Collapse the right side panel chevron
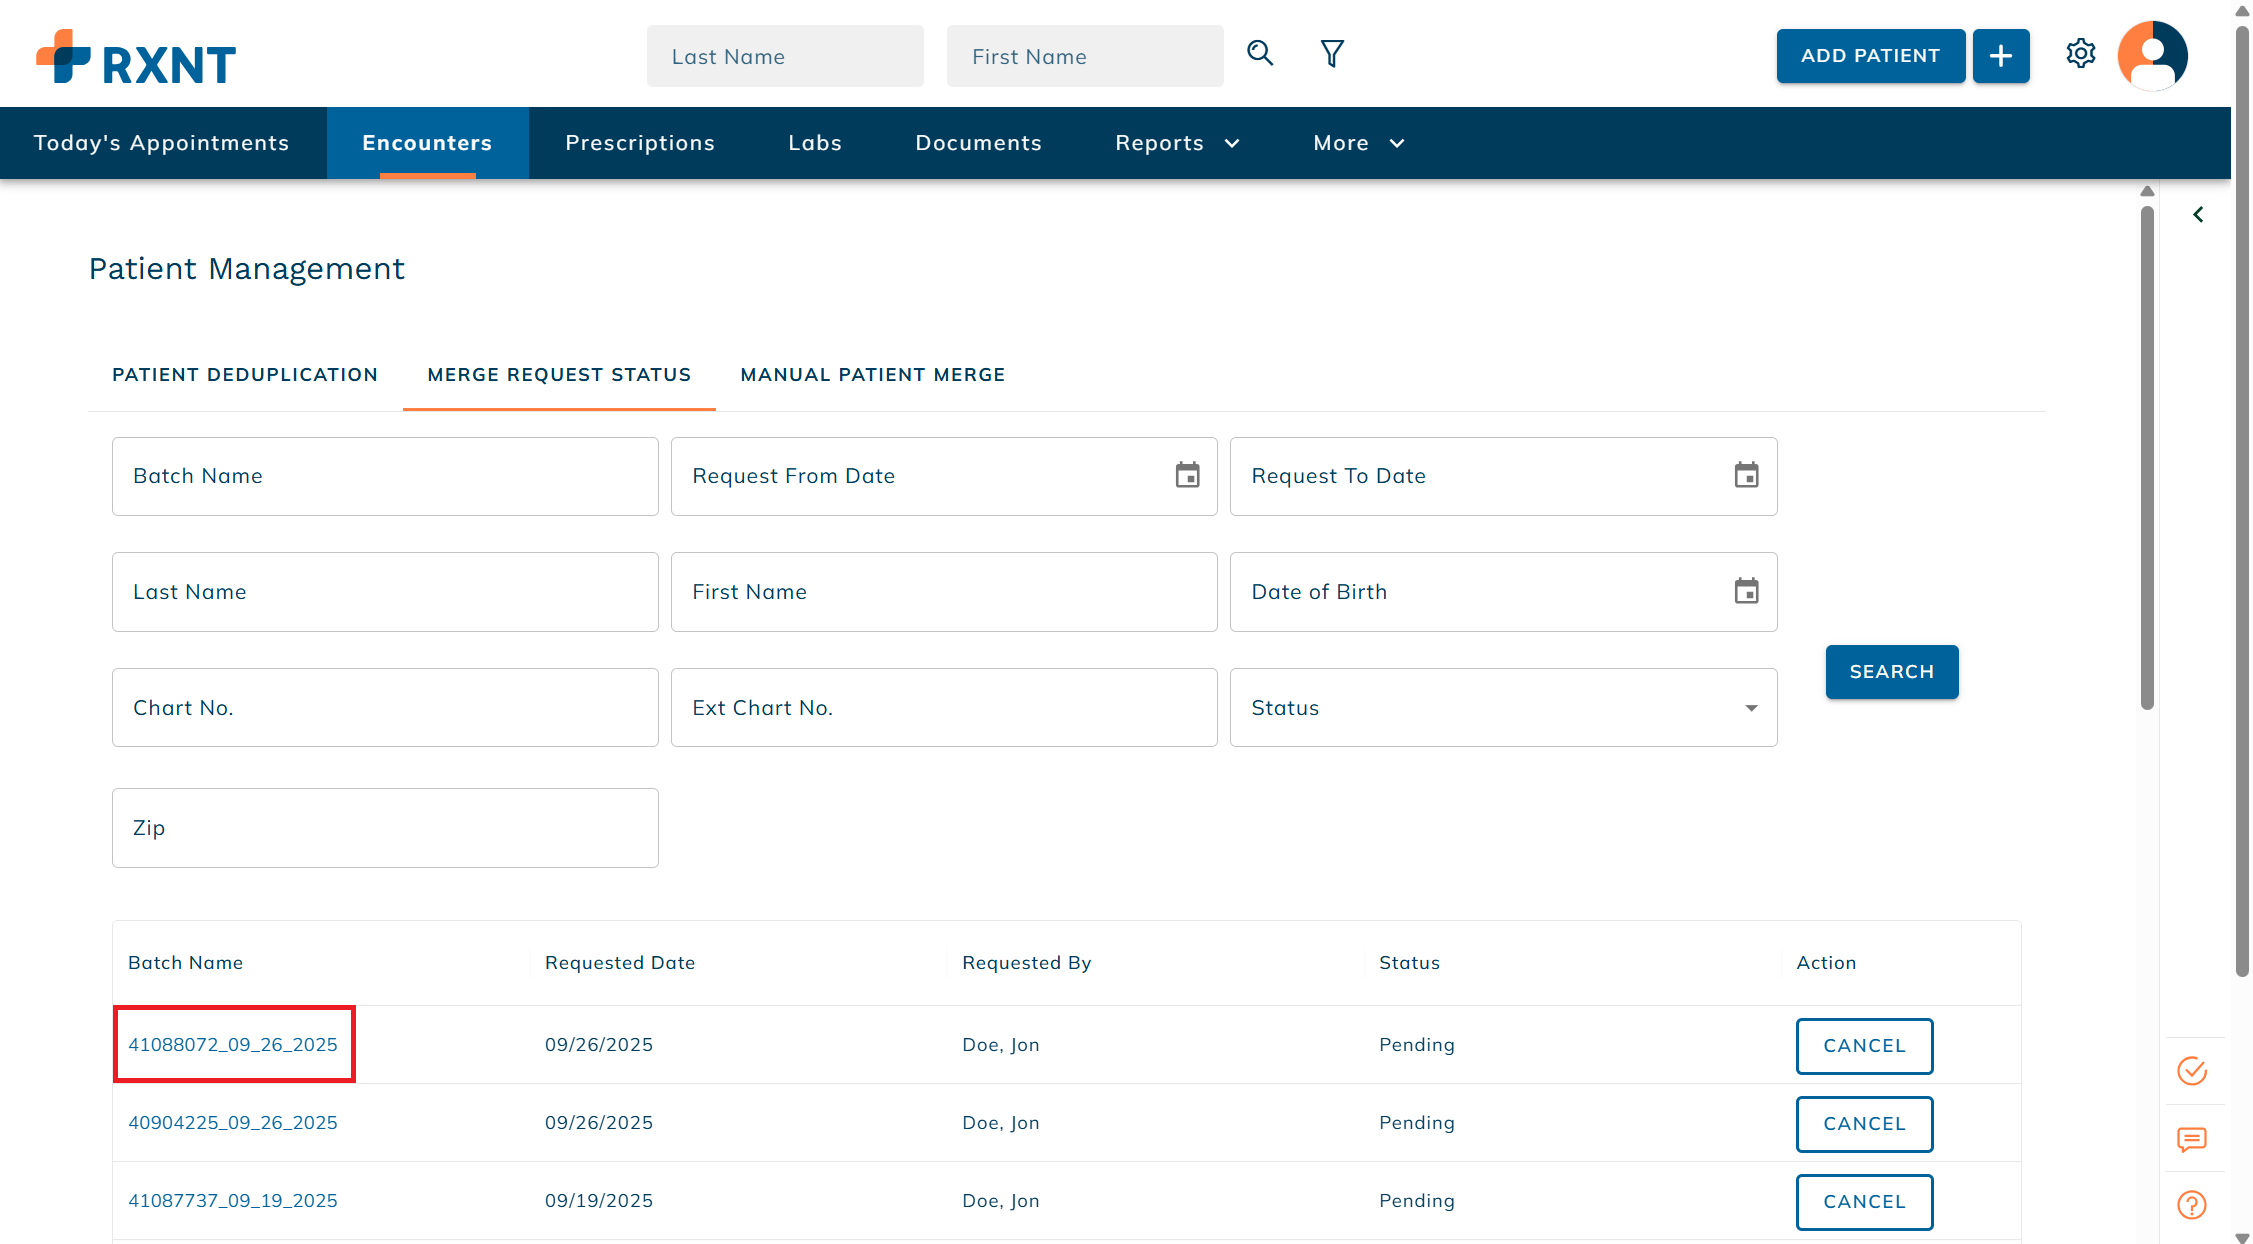 click(2198, 214)
